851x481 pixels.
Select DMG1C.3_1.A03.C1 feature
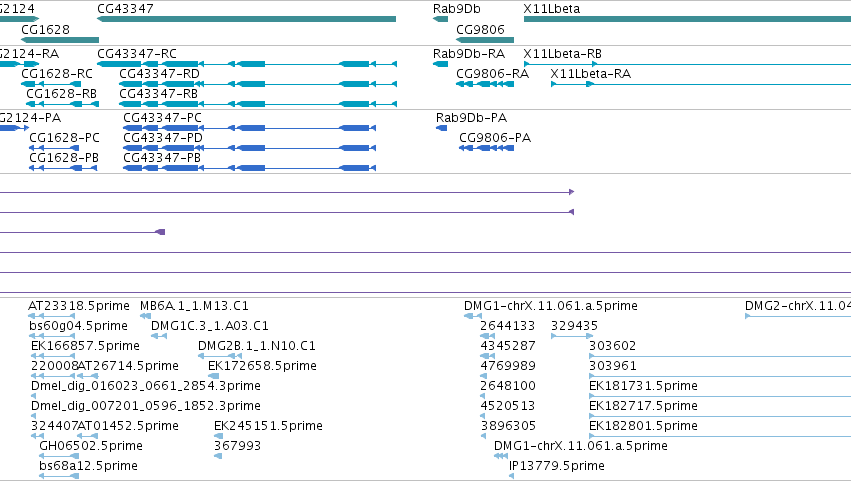[158, 336]
